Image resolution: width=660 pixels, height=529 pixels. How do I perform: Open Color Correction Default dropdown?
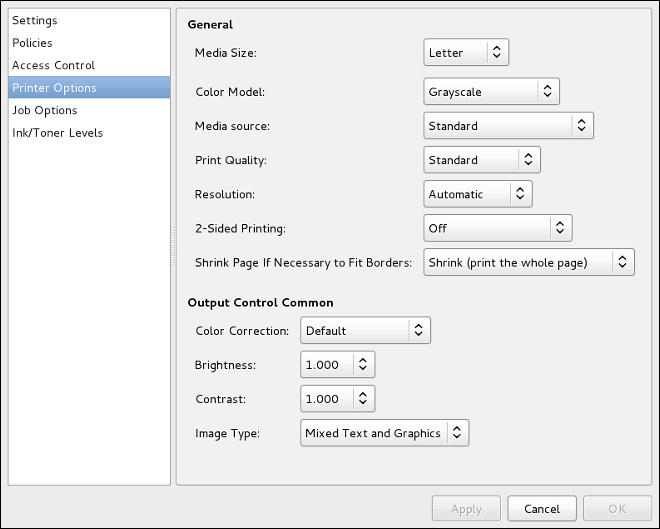point(365,330)
